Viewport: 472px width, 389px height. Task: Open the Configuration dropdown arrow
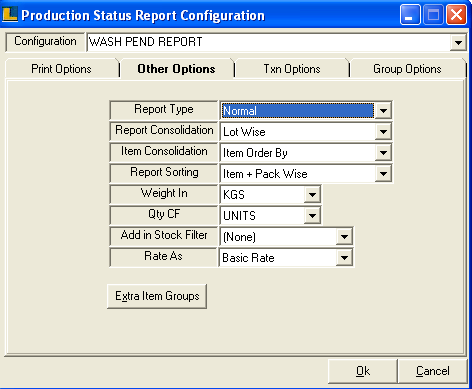click(458, 42)
